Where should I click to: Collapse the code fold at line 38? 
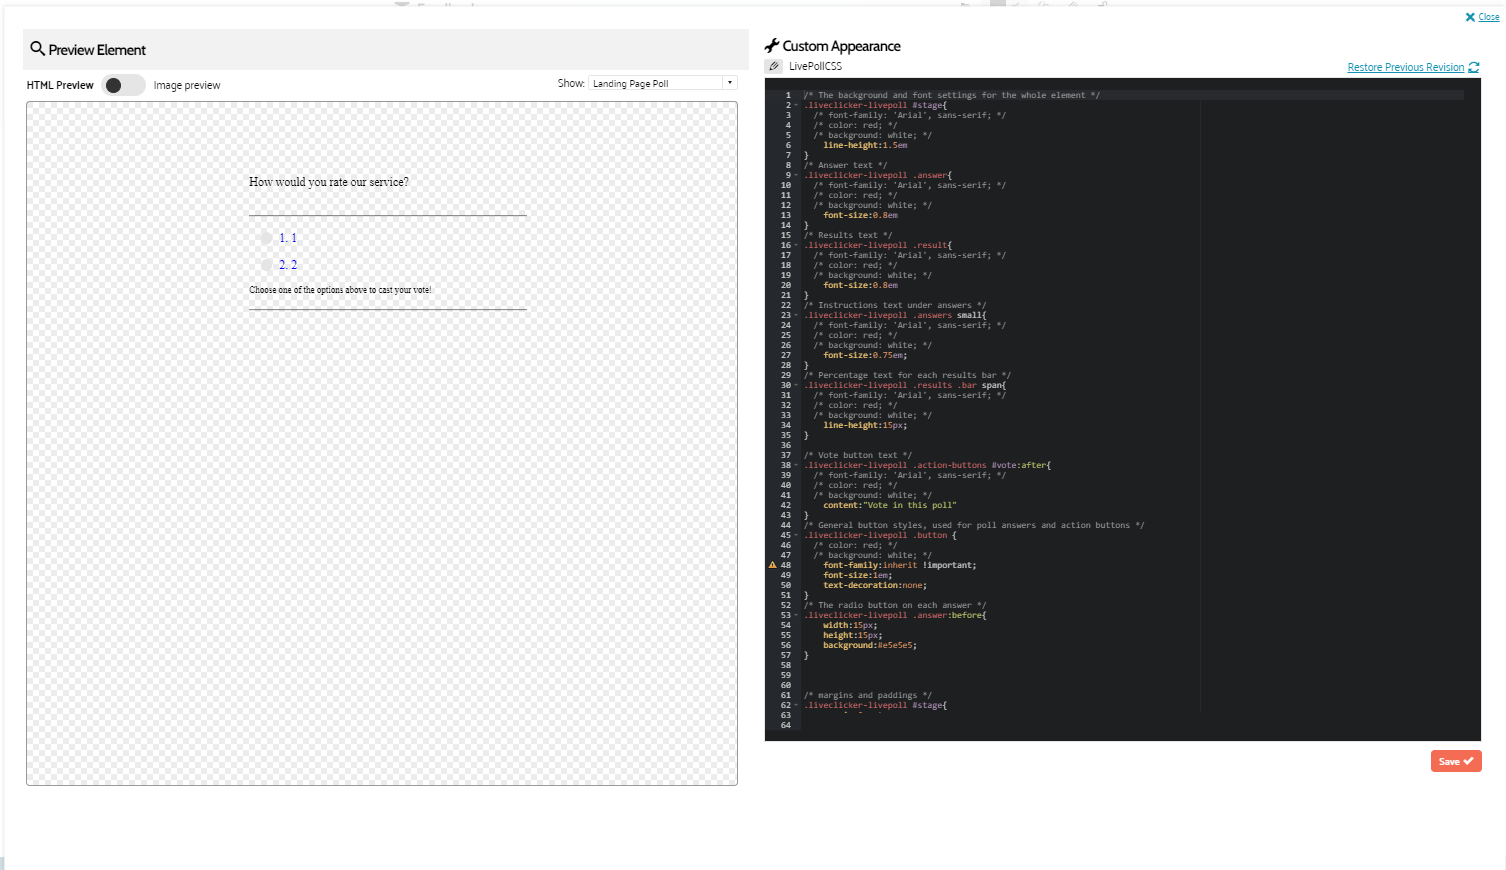click(797, 465)
